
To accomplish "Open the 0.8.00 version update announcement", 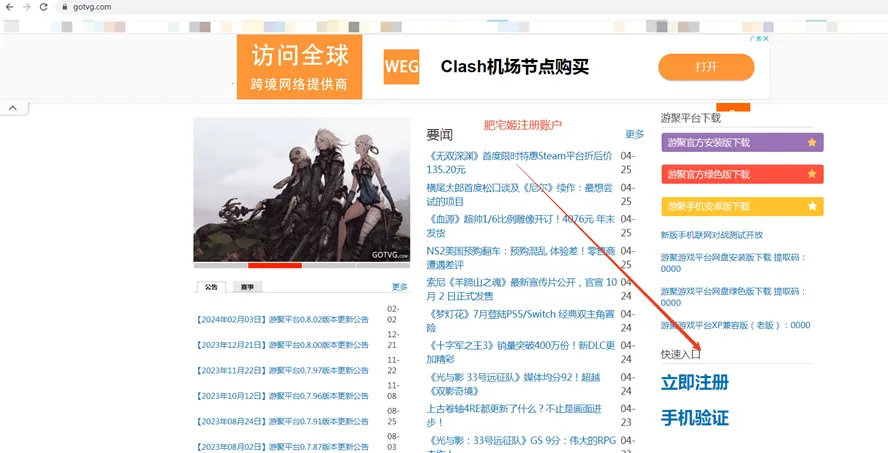I will (x=283, y=345).
